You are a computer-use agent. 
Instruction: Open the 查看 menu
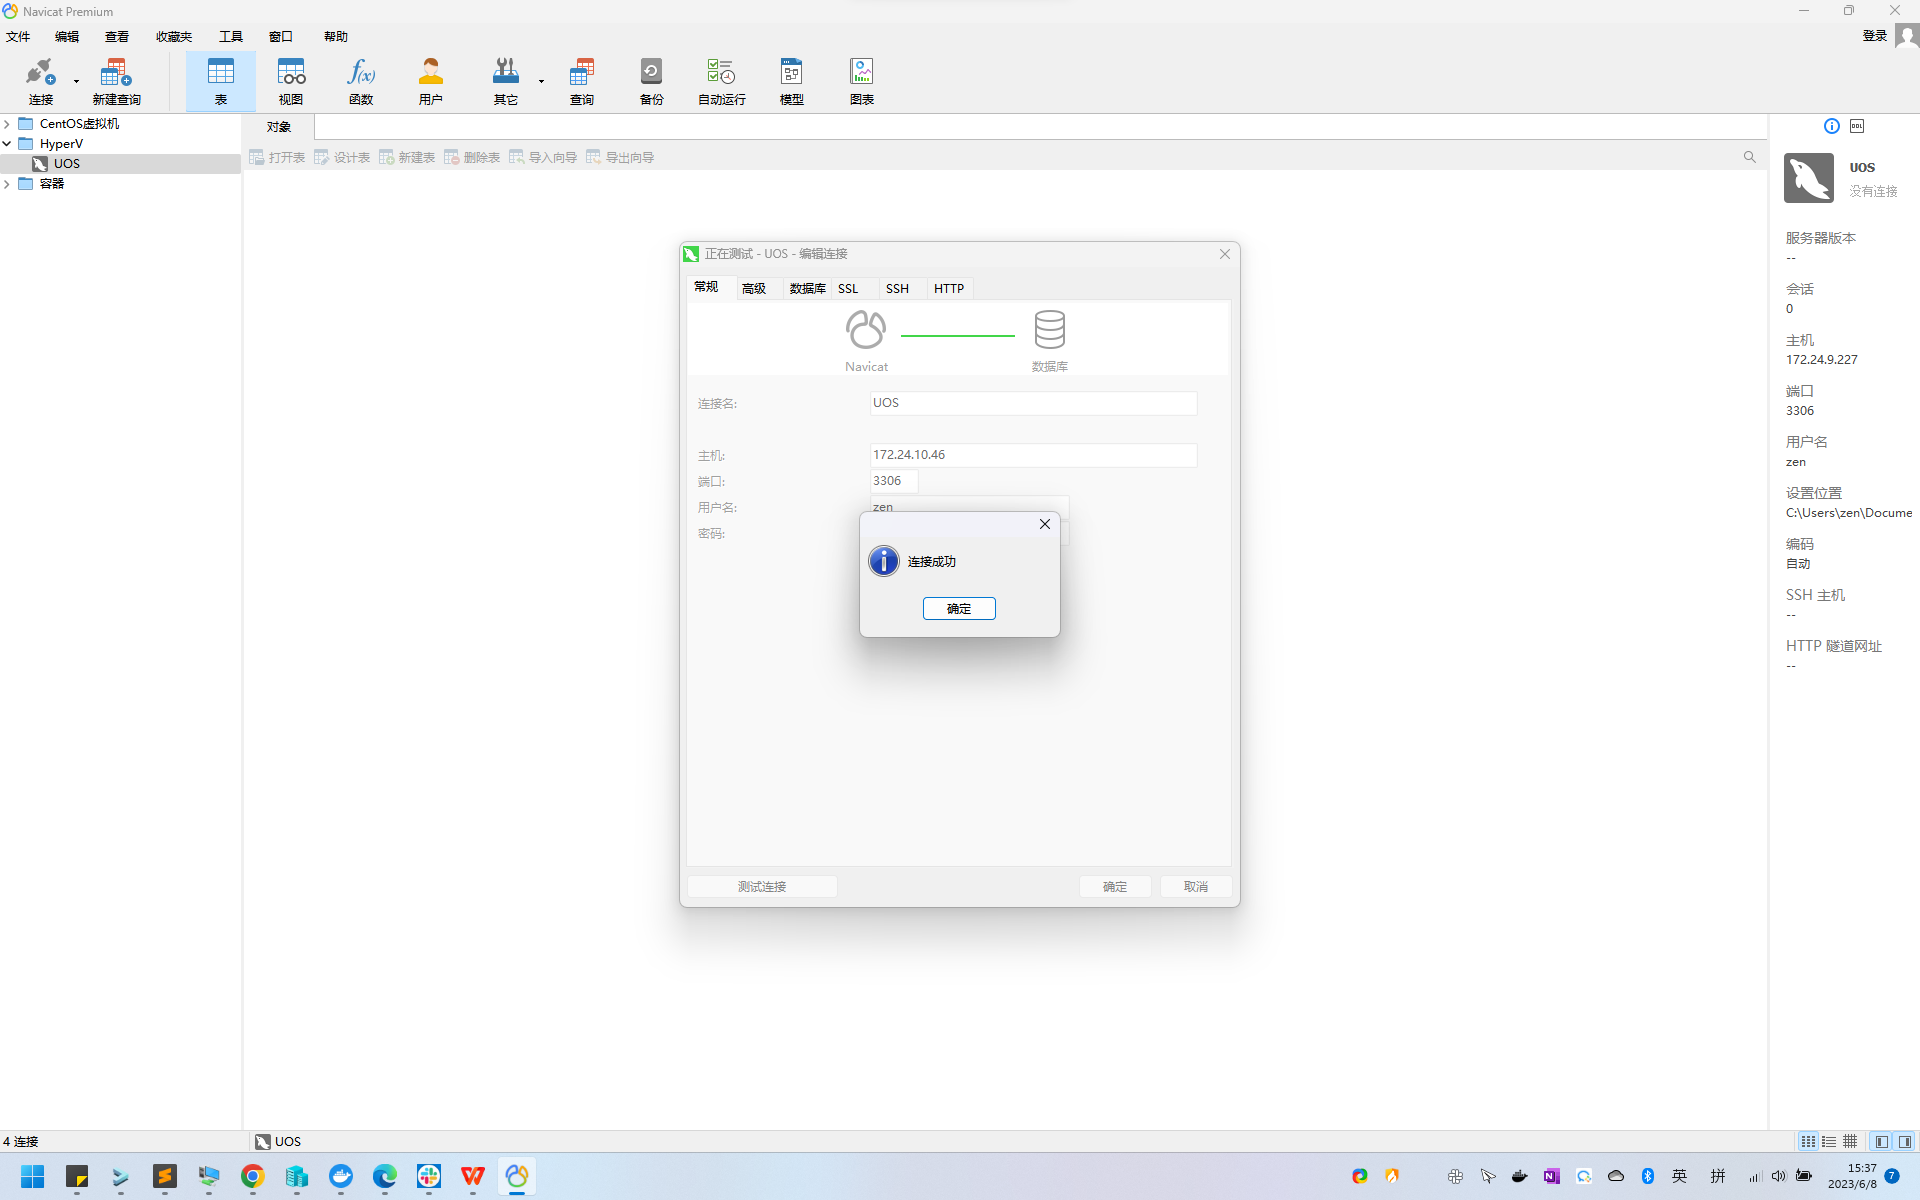click(117, 37)
